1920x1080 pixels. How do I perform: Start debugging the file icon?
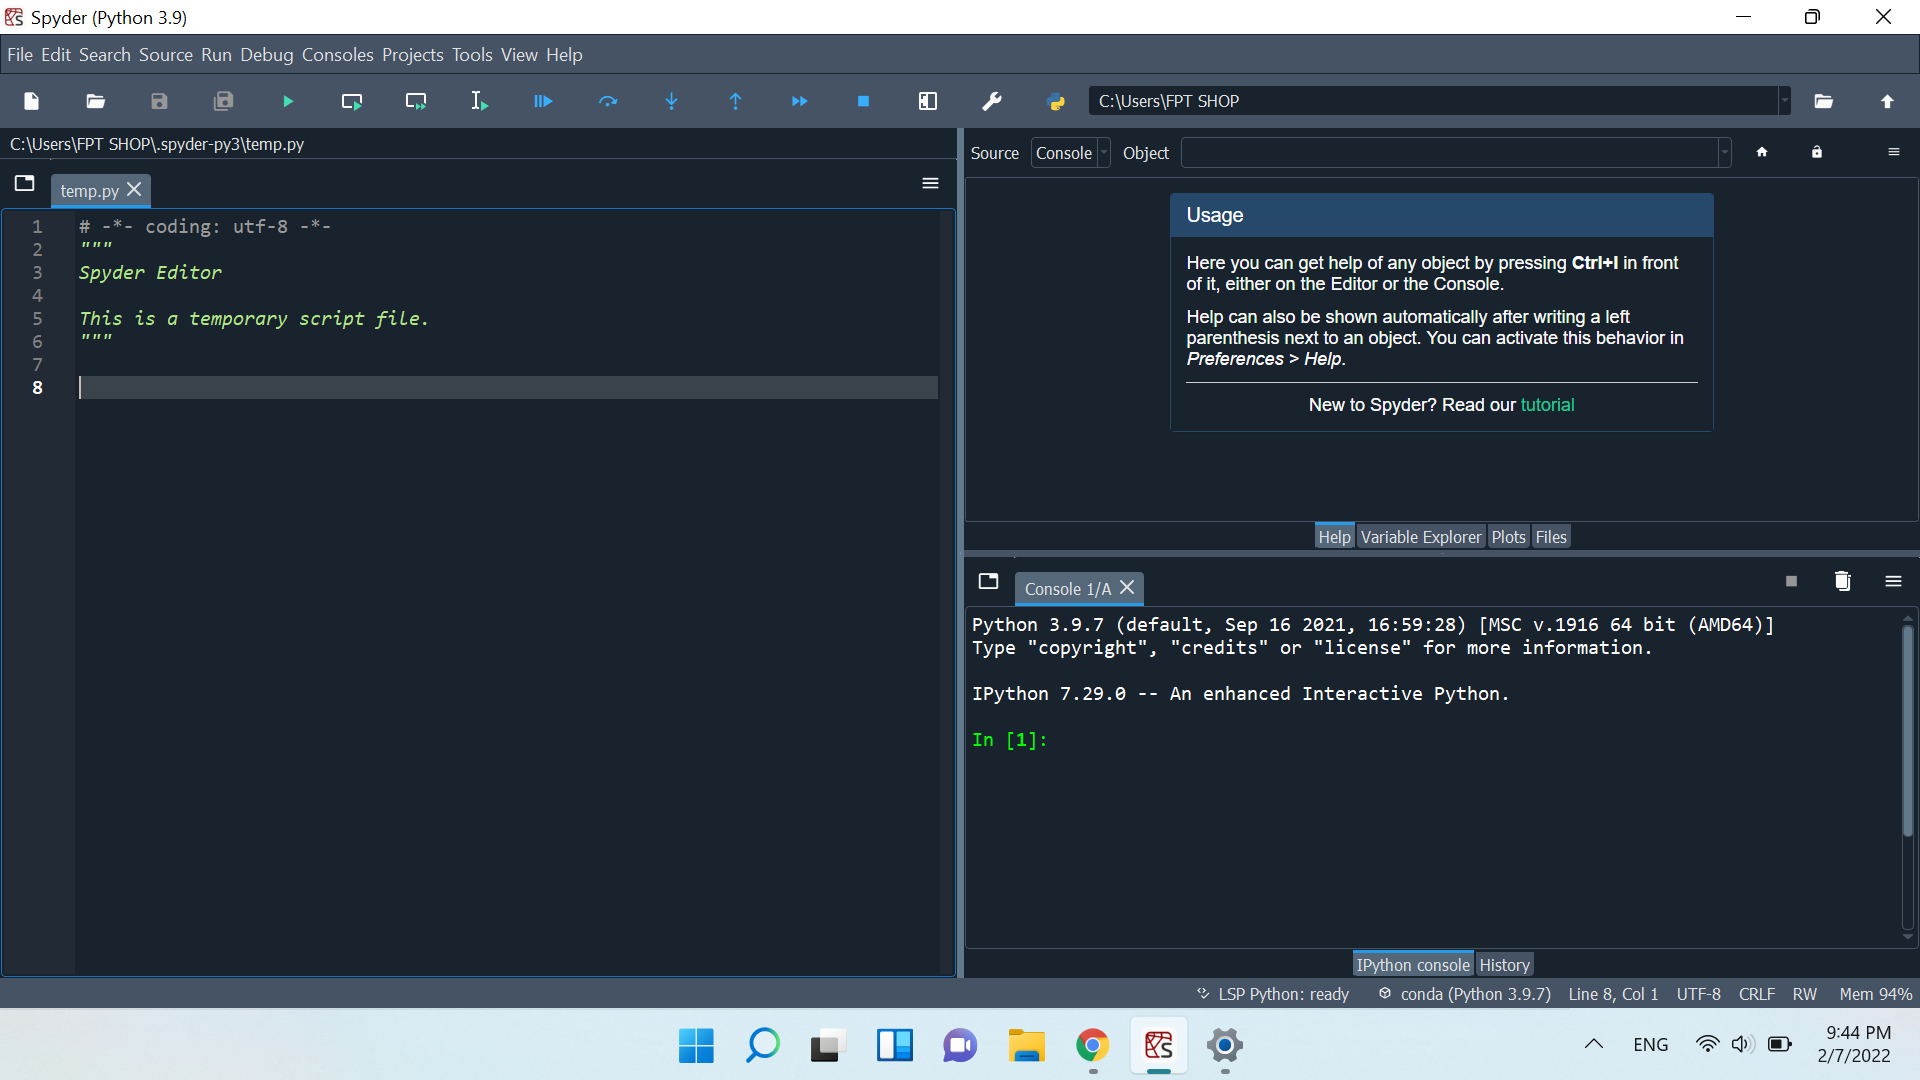click(543, 101)
